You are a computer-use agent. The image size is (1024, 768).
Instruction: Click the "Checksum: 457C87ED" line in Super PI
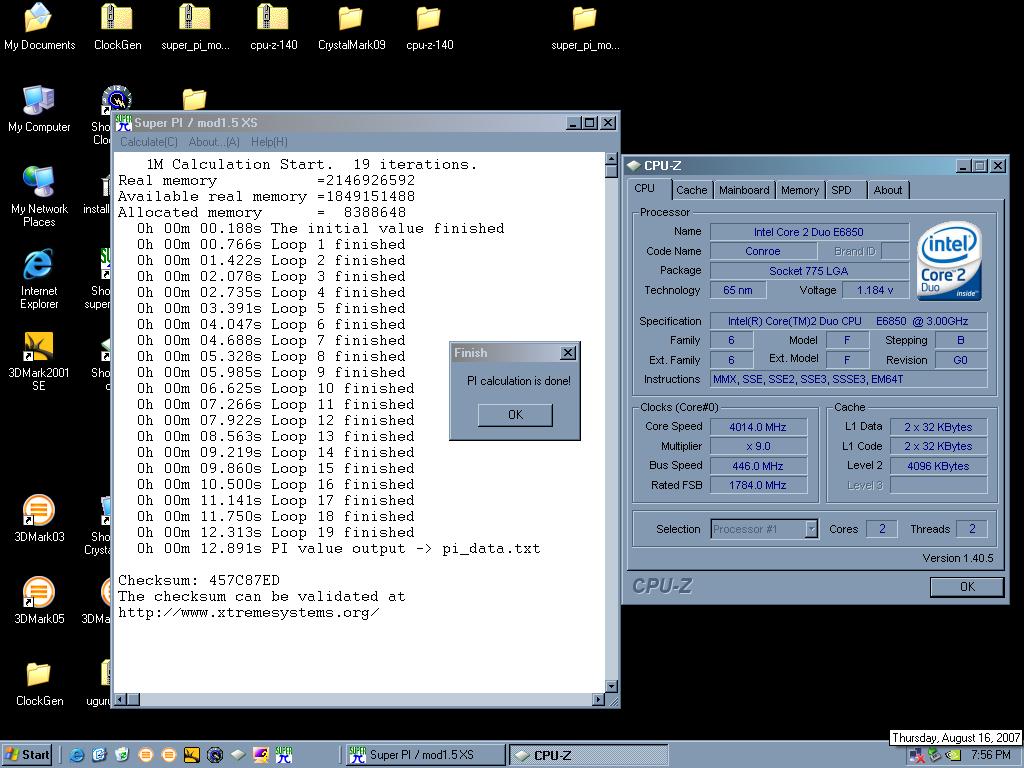click(199, 580)
